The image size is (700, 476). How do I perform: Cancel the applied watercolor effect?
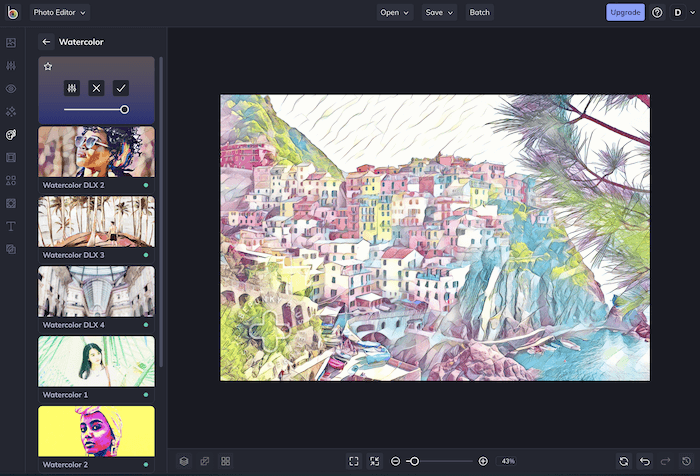(96, 88)
